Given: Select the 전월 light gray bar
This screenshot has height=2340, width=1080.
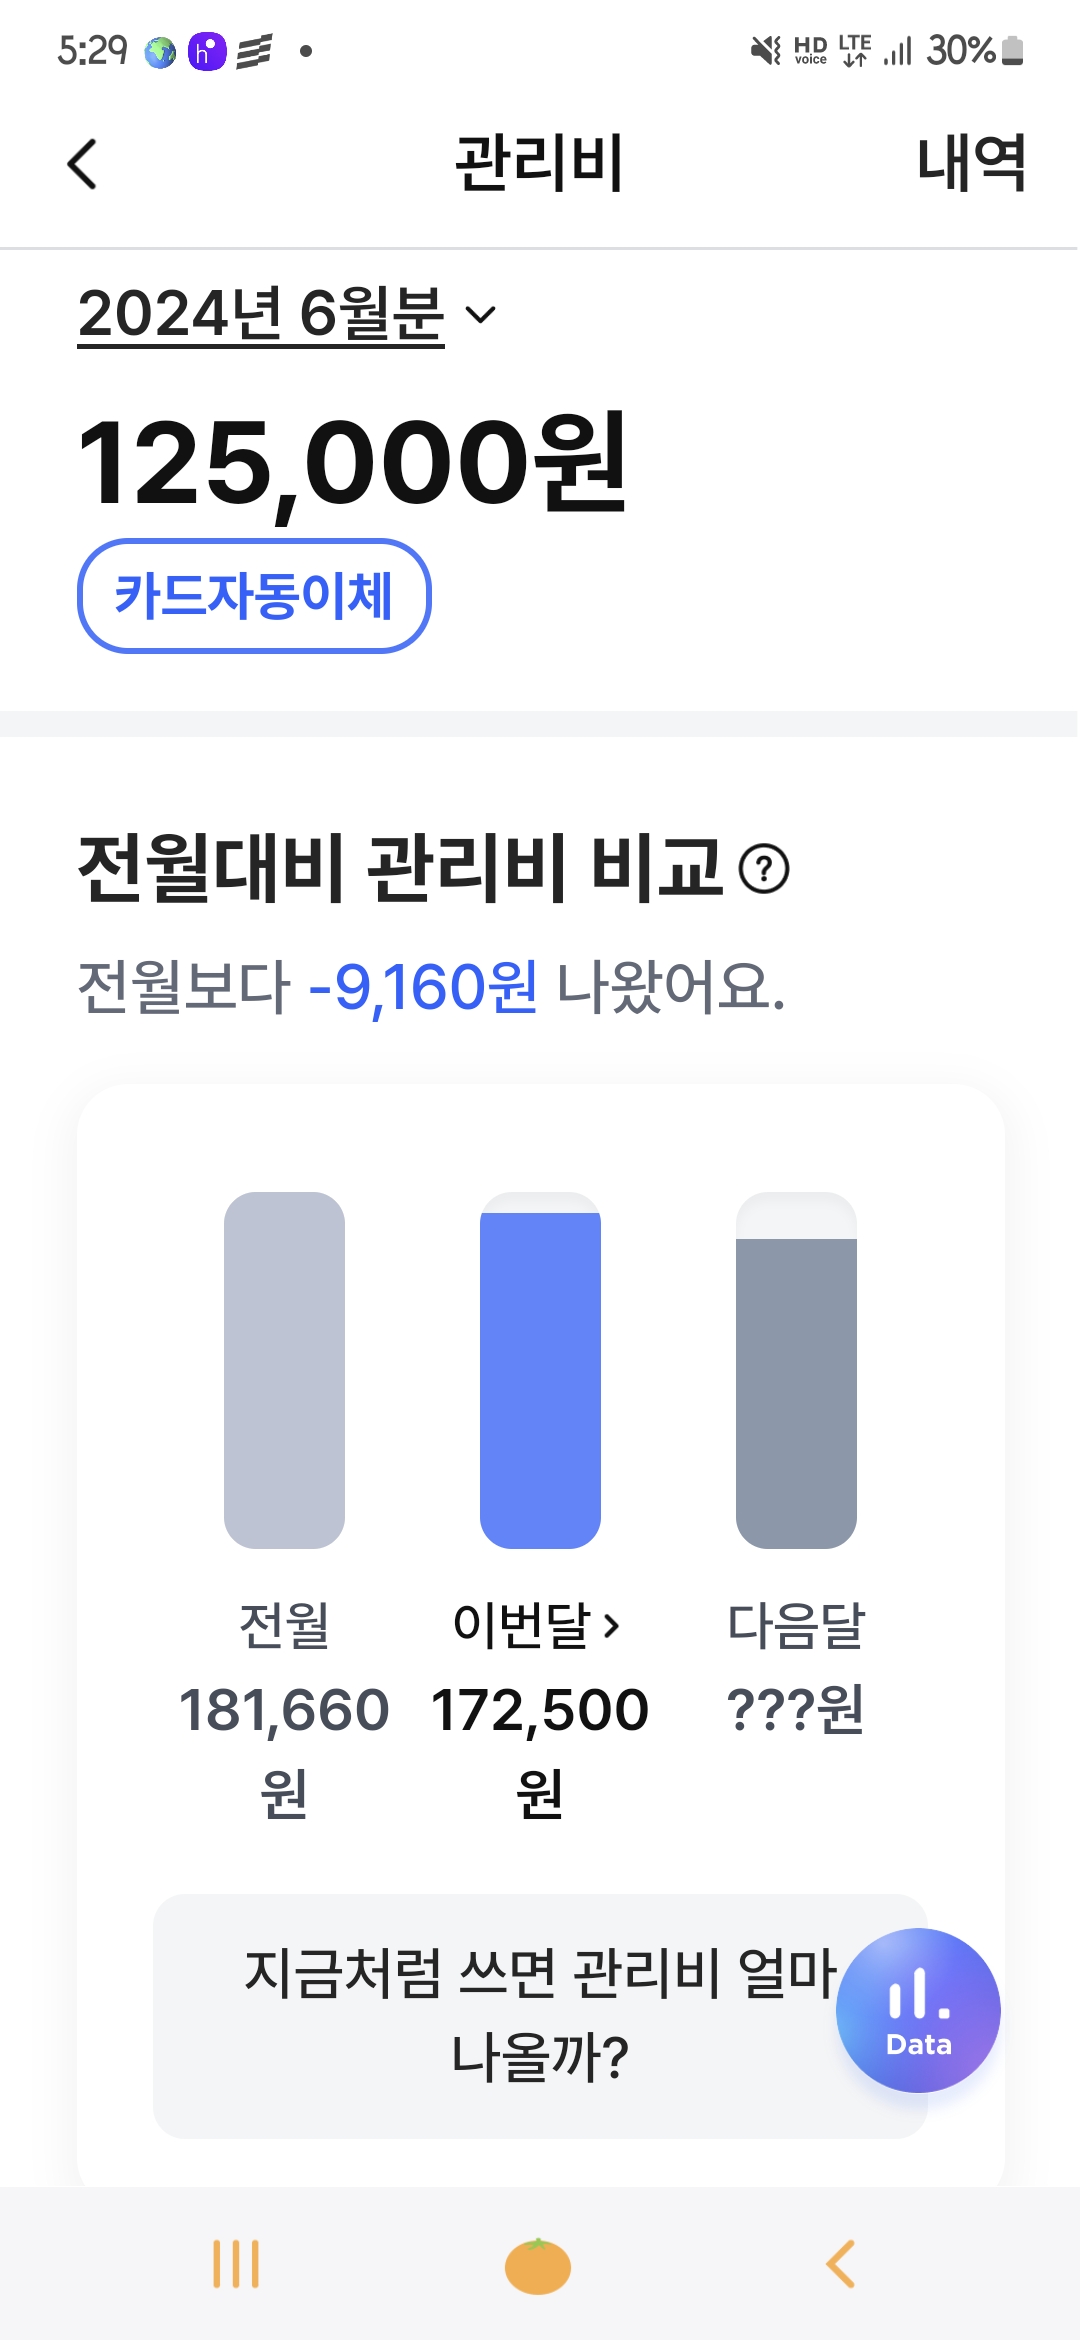Looking at the screenshot, I should click(284, 1370).
